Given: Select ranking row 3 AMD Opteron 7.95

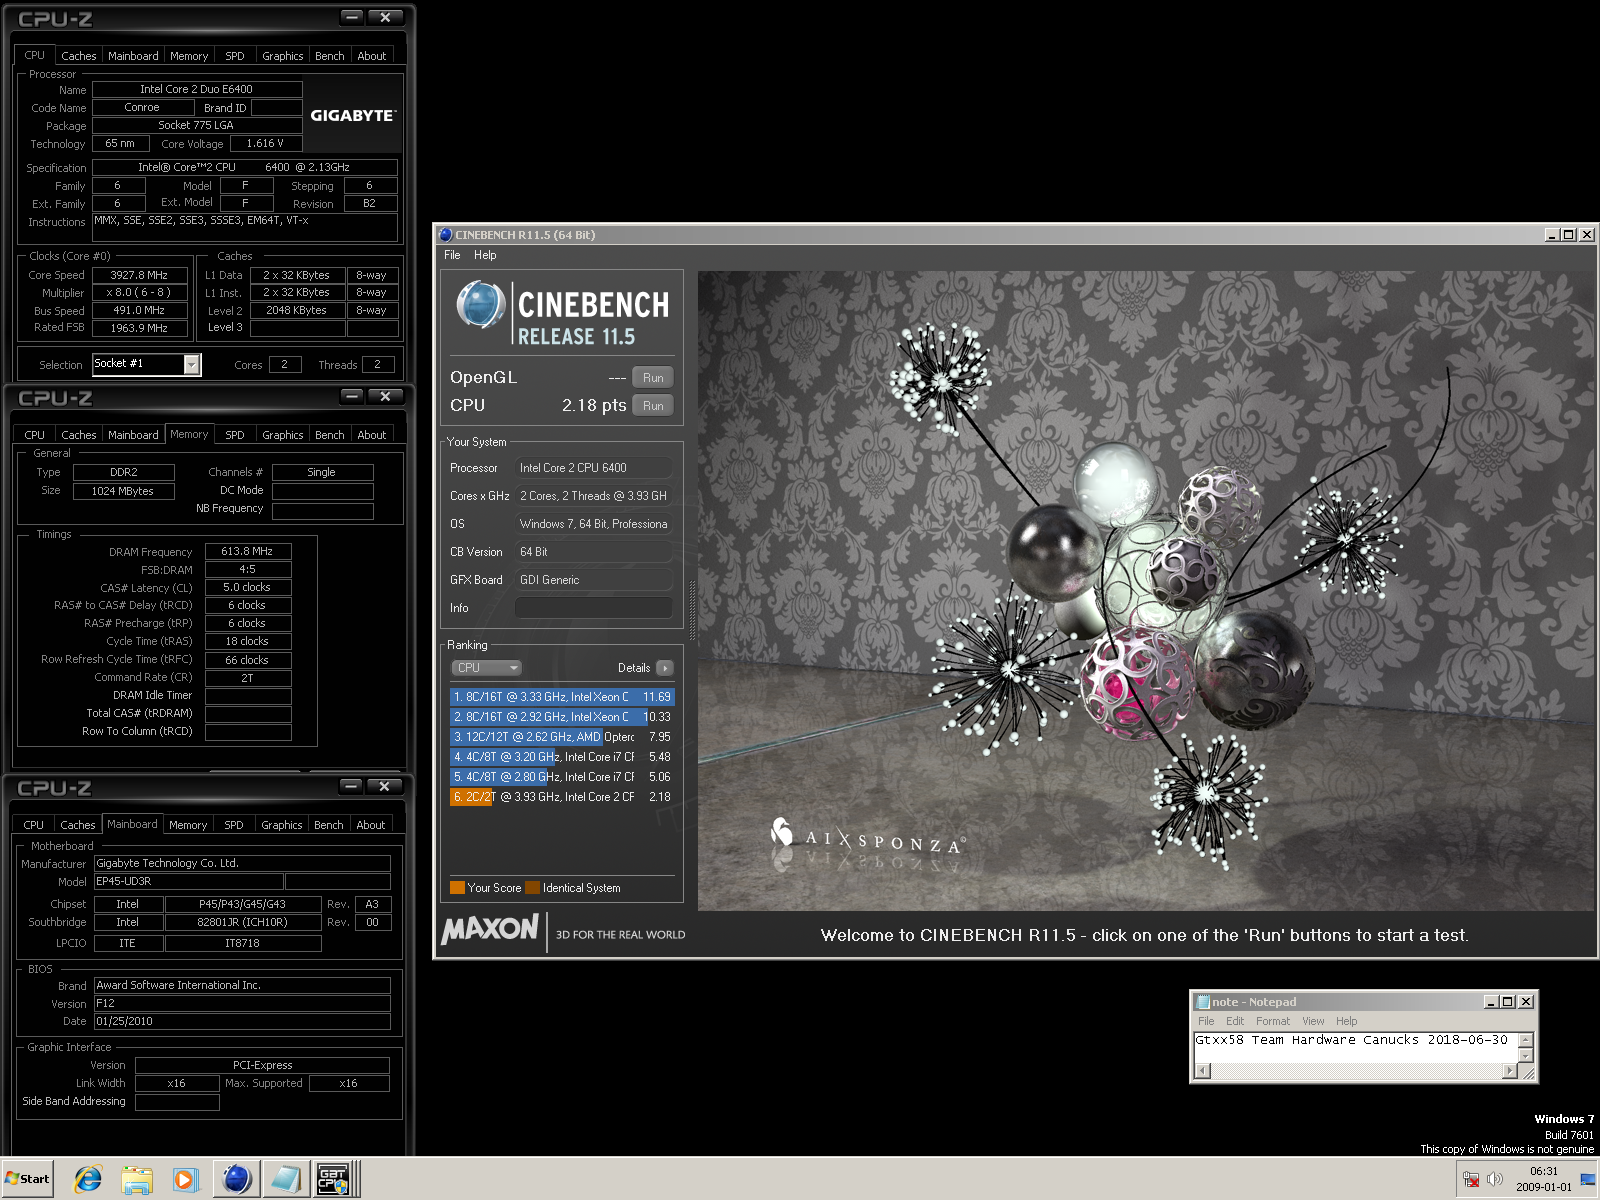Looking at the screenshot, I should (562, 737).
